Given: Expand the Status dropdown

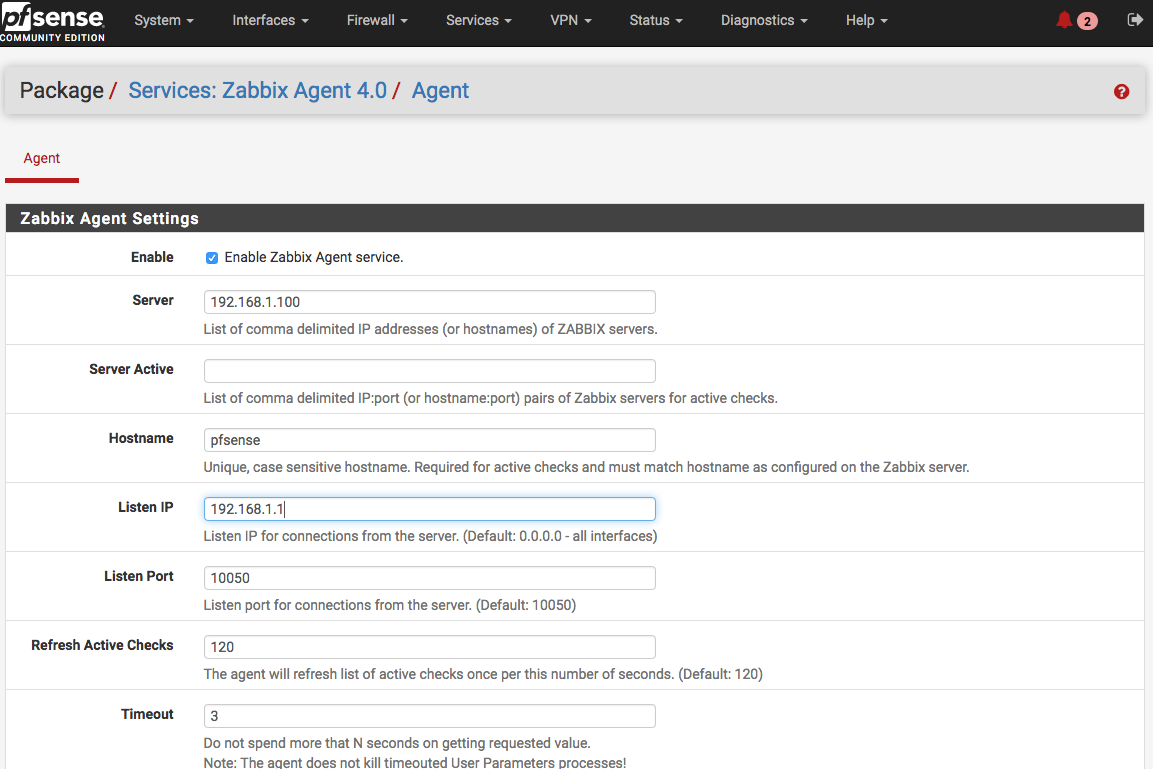Looking at the screenshot, I should click(655, 20).
